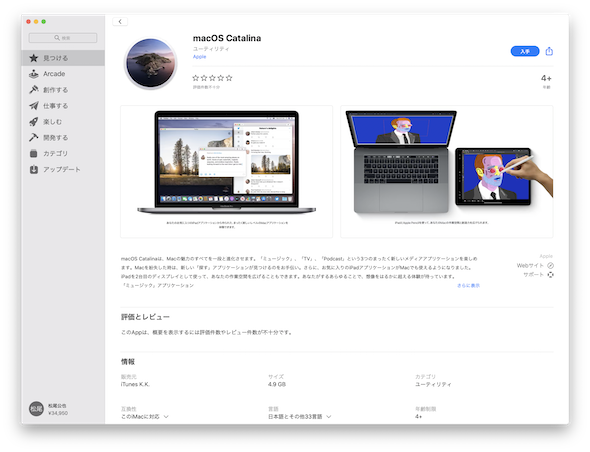Click the compass icon beside Webサイト

coord(550,265)
